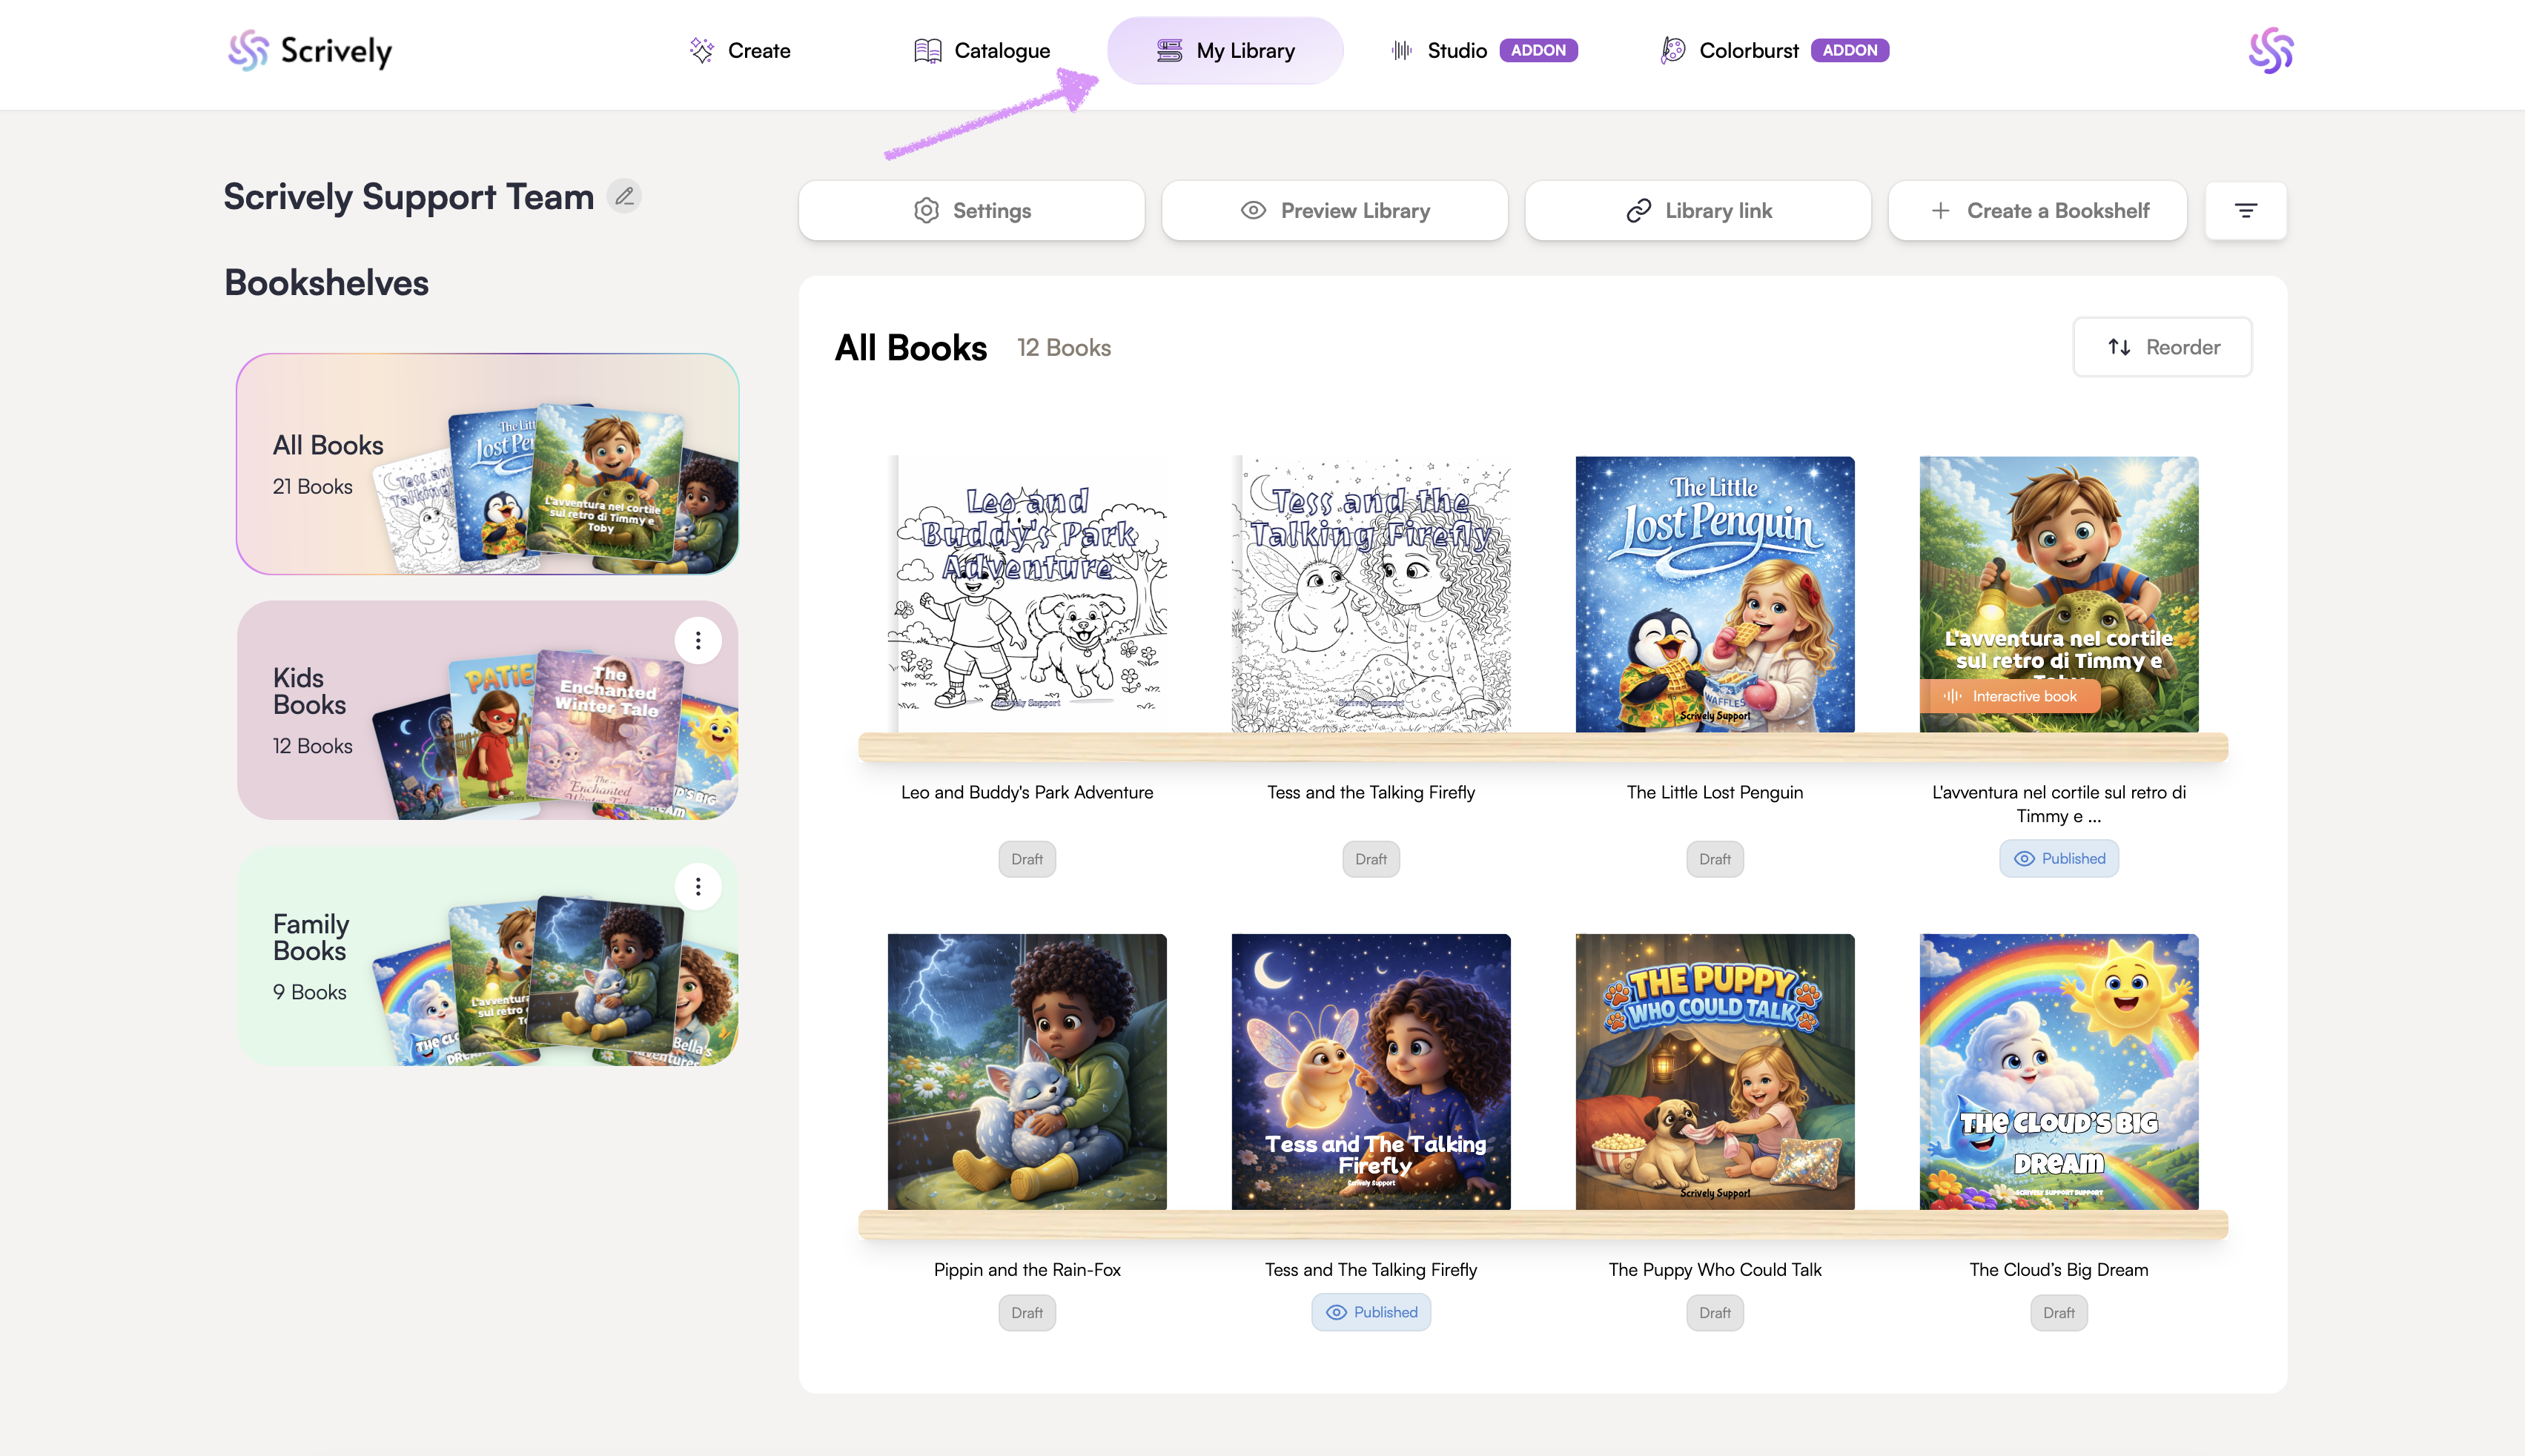This screenshot has height=1456, width=2525.
Task: Toggle Published badge on L'avventura nel cortile book
Action: [x=2058, y=858]
